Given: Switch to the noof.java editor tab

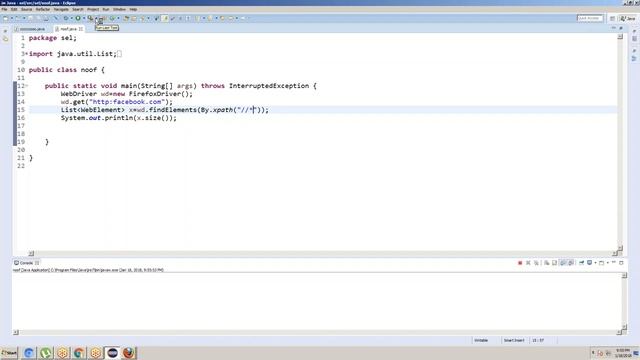Looking at the screenshot, I should pyautogui.click(x=68, y=29).
